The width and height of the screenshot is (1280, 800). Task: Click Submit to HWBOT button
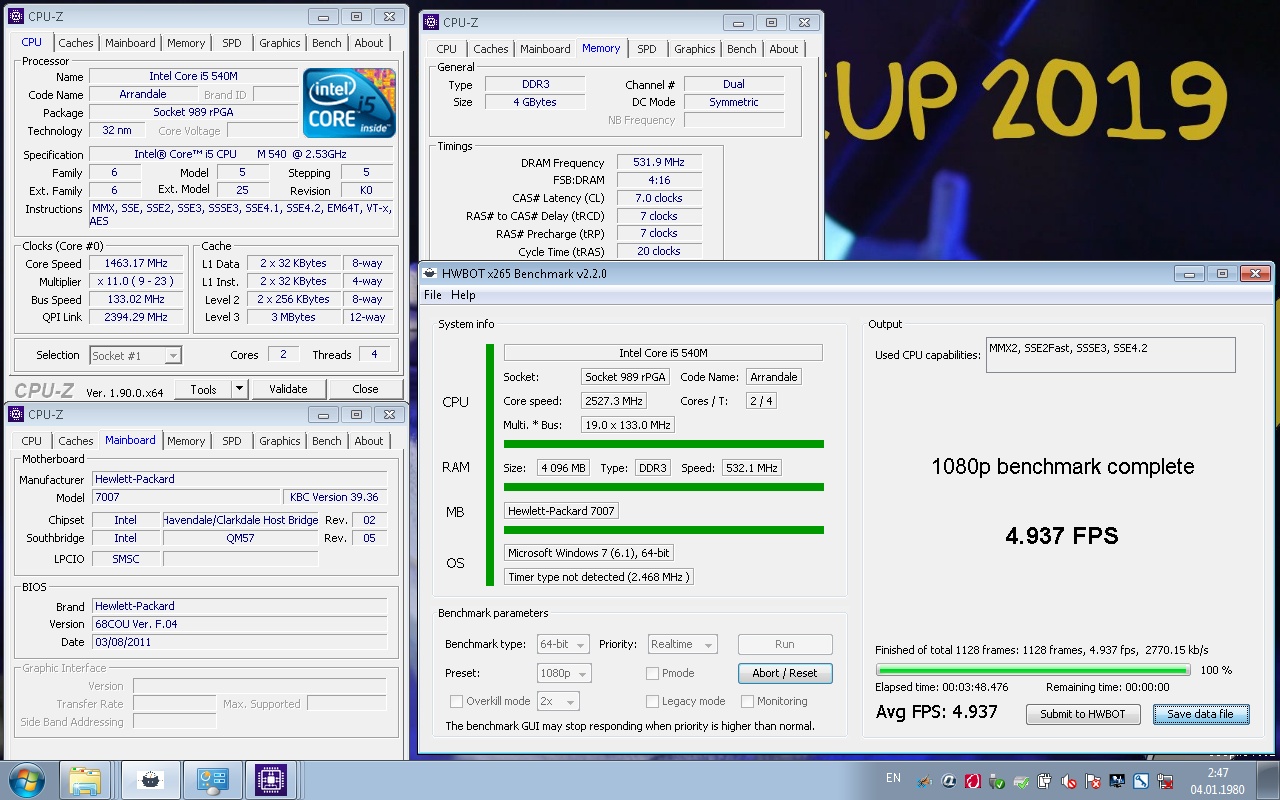(x=1083, y=714)
